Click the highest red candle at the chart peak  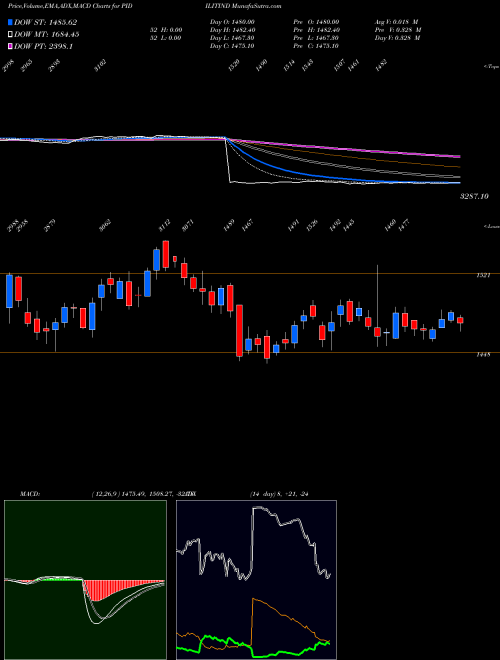click(166, 254)
